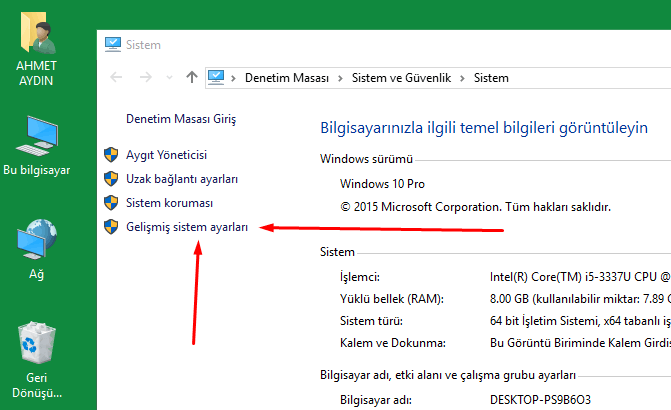Screen dimensions: 671x410
Task: Open the Ağ network desktop icon
Action: pos(37,239)
